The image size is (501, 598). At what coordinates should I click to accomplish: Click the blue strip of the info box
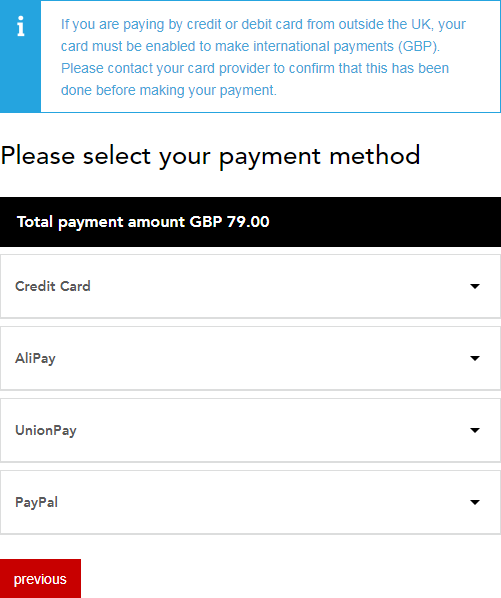pyautogui.click(x=20, y=56)
